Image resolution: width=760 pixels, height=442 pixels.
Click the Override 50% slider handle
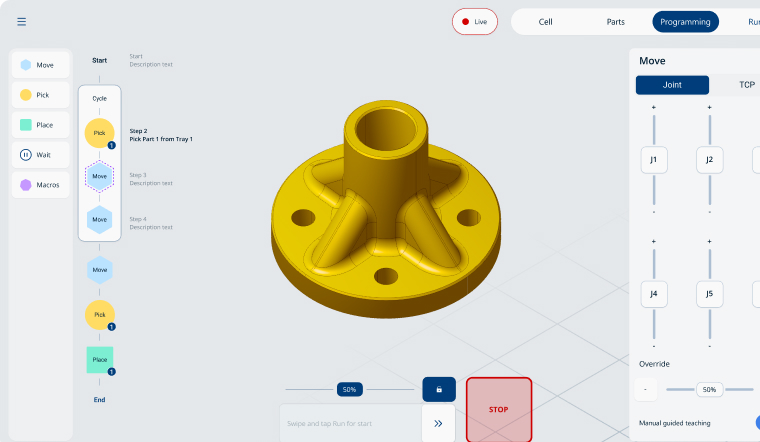[x=708, y=389]
